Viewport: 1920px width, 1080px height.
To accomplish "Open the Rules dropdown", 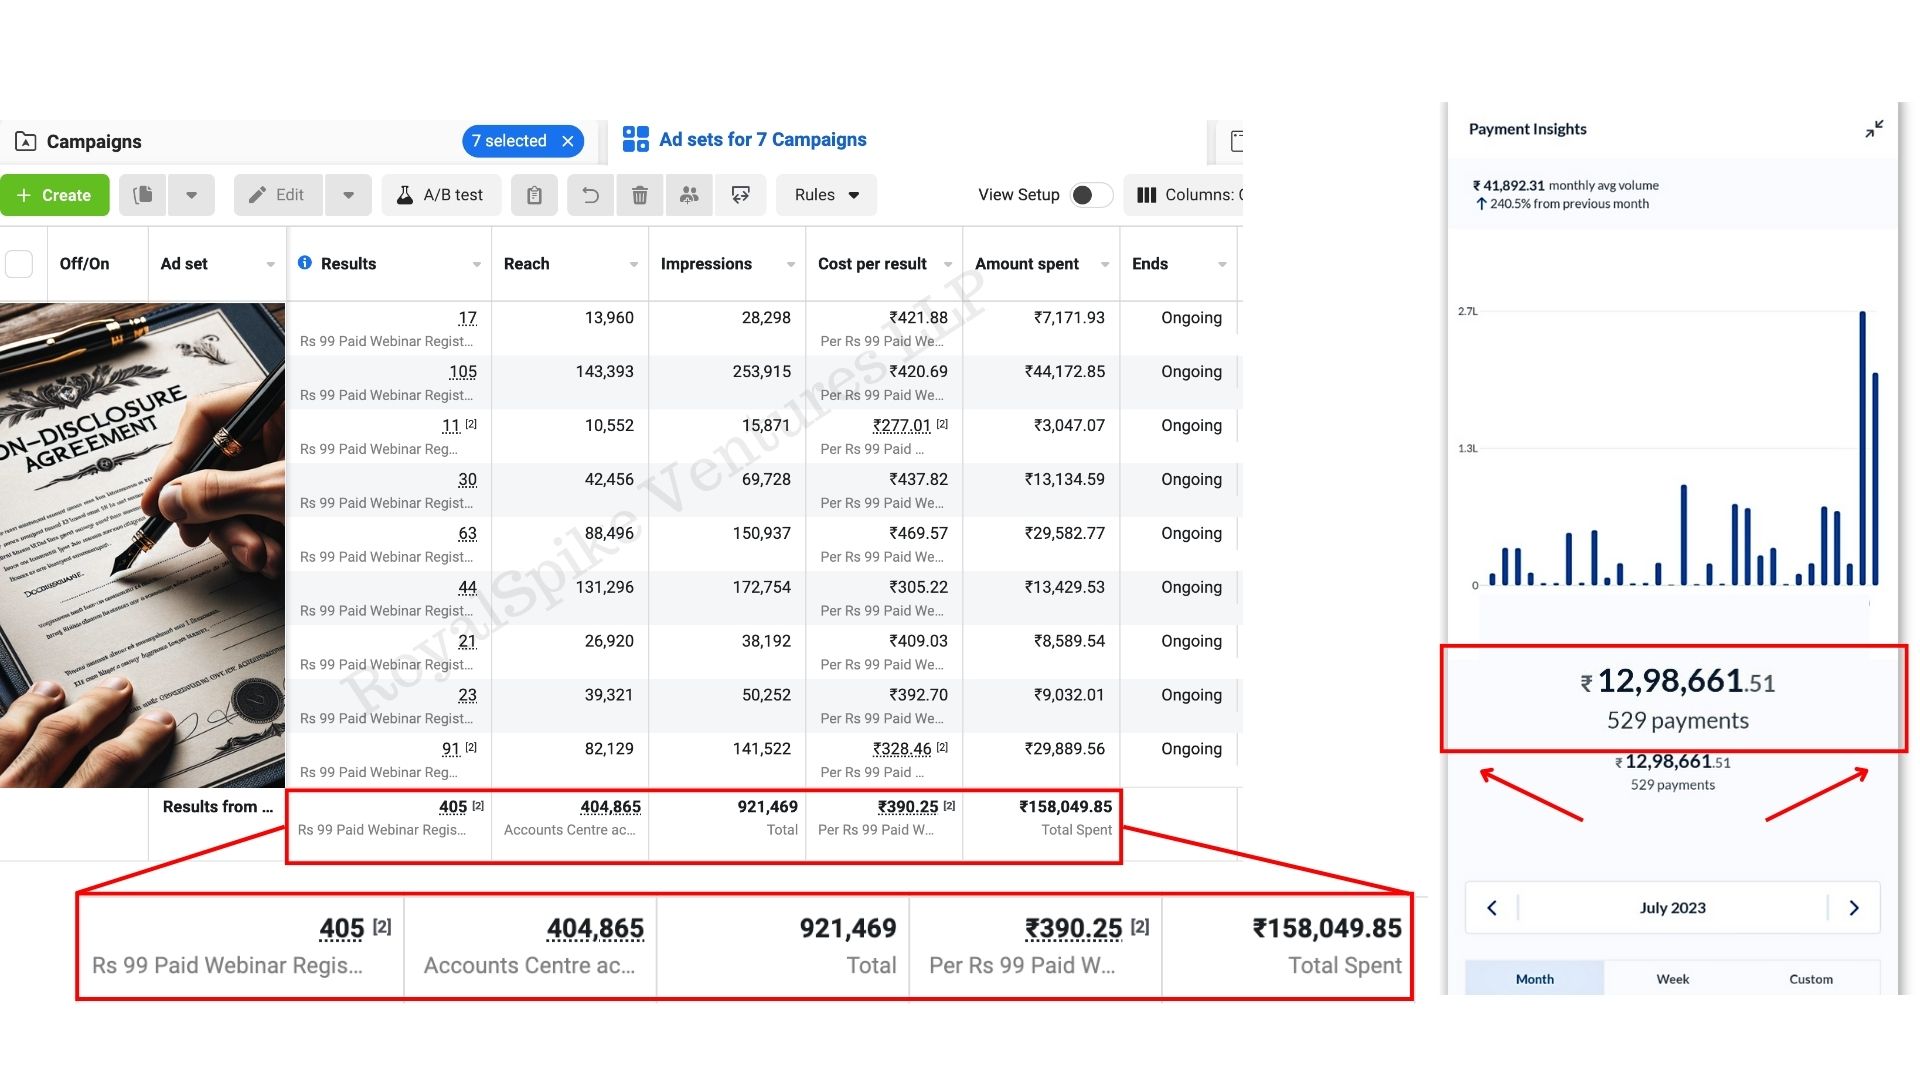I will tap(826, 195).
